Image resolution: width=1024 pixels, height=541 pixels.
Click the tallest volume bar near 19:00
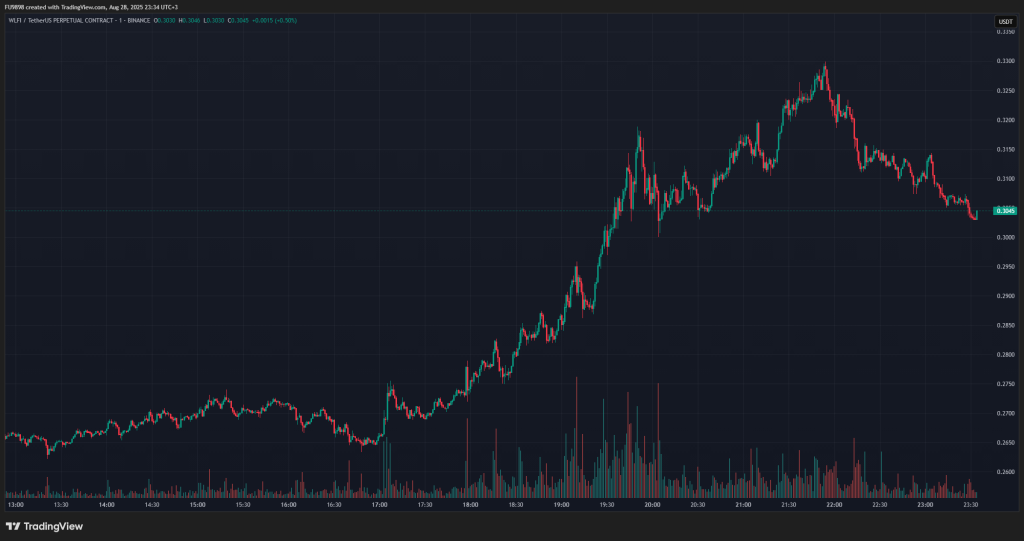577,437
